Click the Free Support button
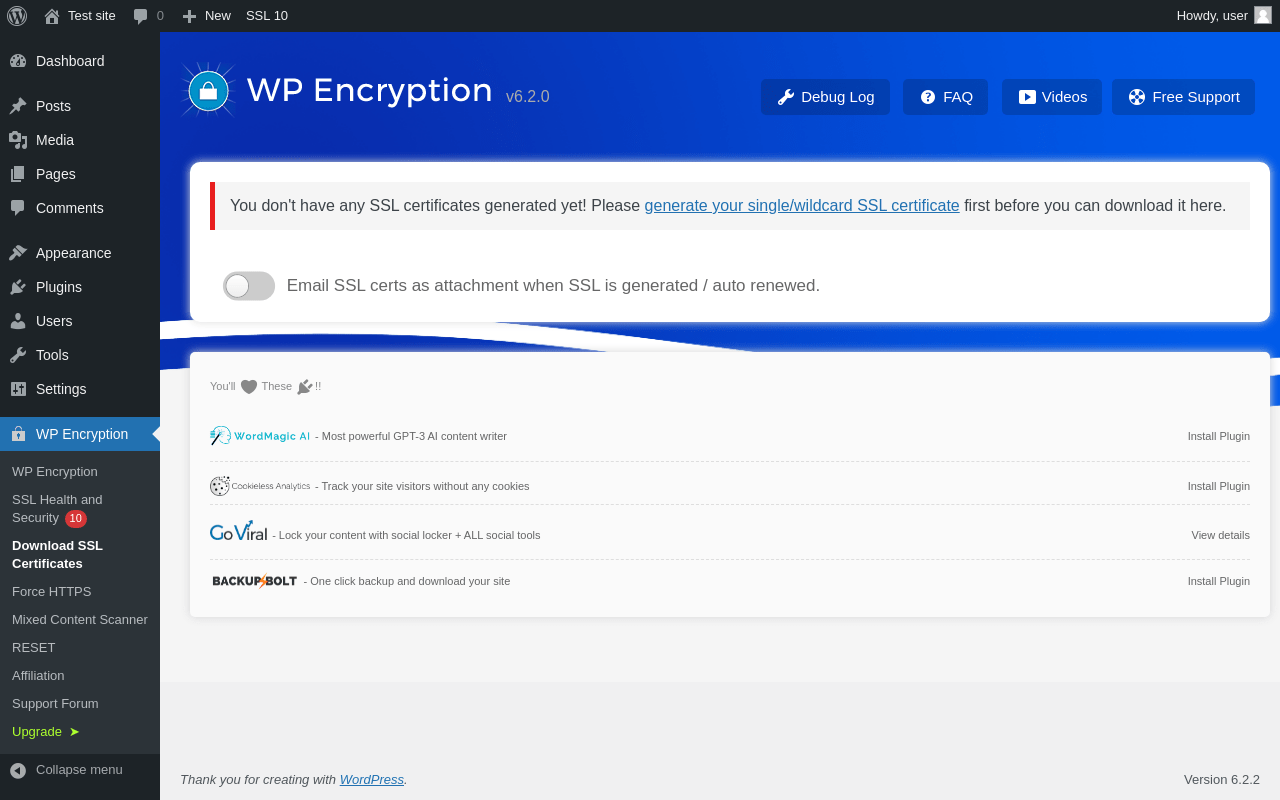Screen dimensions: 1280x800 1183,97
